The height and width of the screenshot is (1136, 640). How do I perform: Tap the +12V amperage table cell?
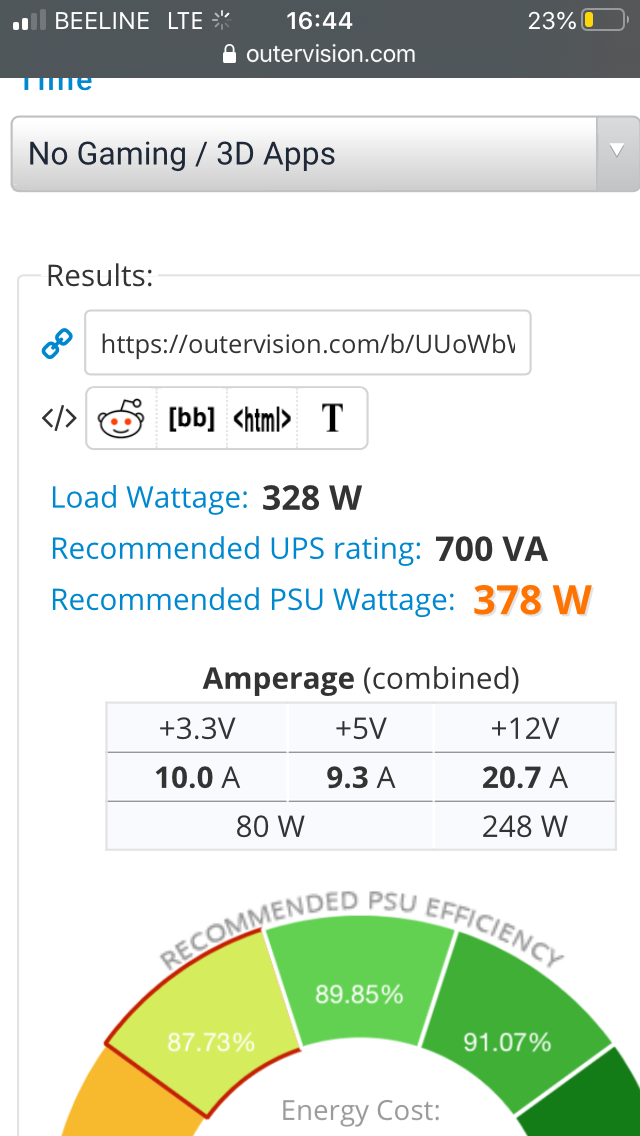click(x=525, y=728)
